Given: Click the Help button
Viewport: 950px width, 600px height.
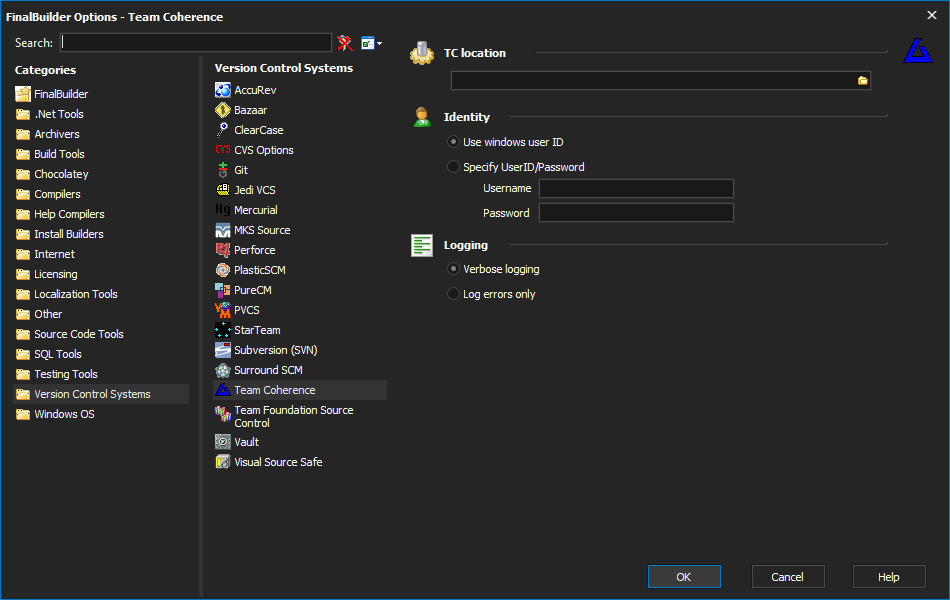Looking at the screenshot, I should point(889,576).
